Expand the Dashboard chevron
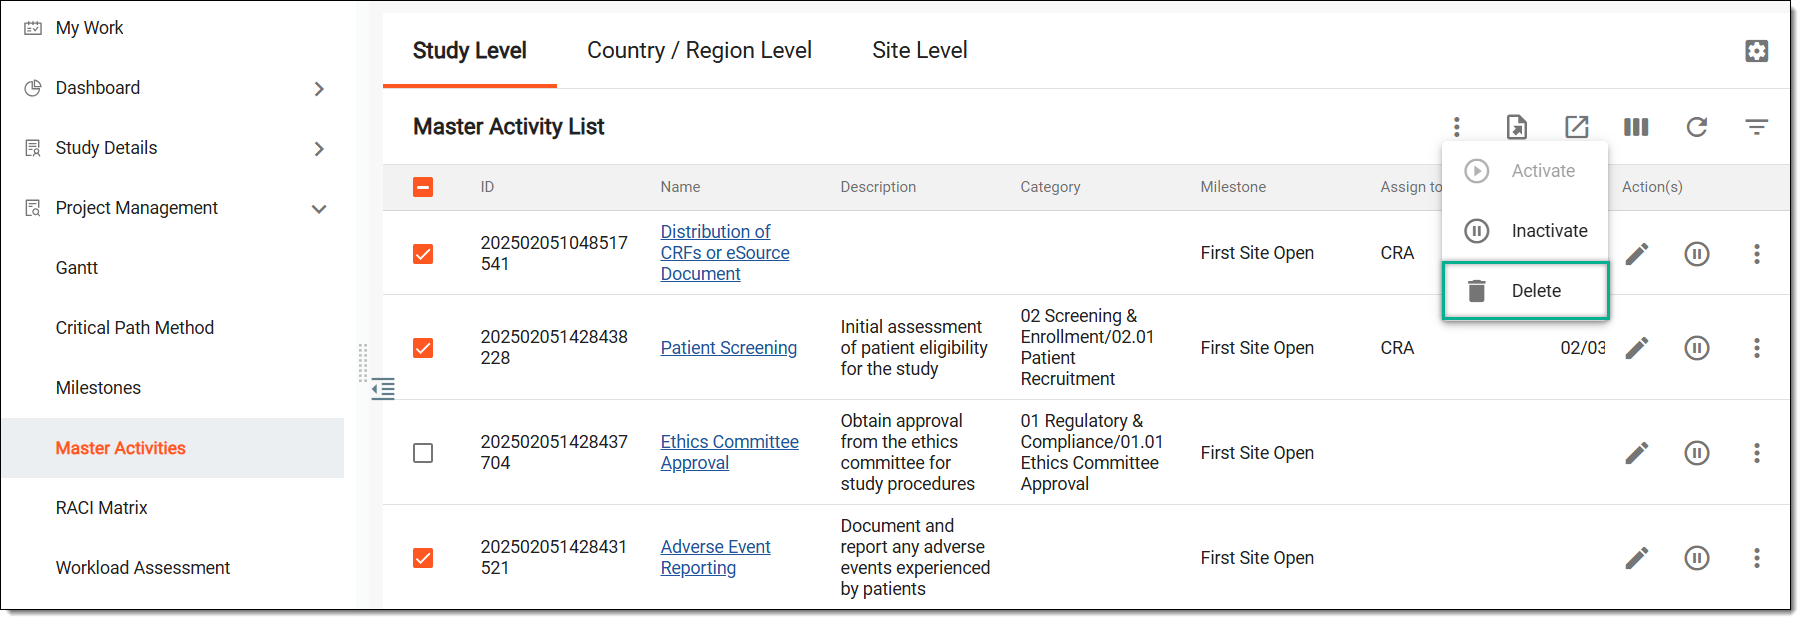 (x=319, y=89)
